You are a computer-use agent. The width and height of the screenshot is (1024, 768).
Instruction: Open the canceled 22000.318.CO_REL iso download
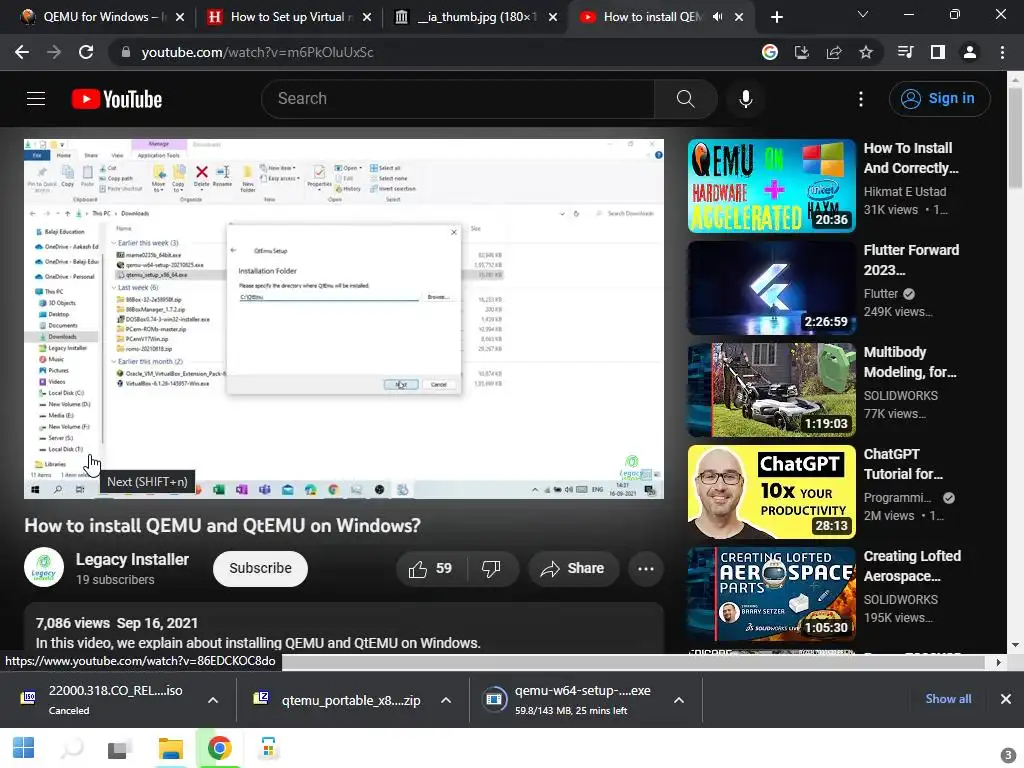pos(116,699)
